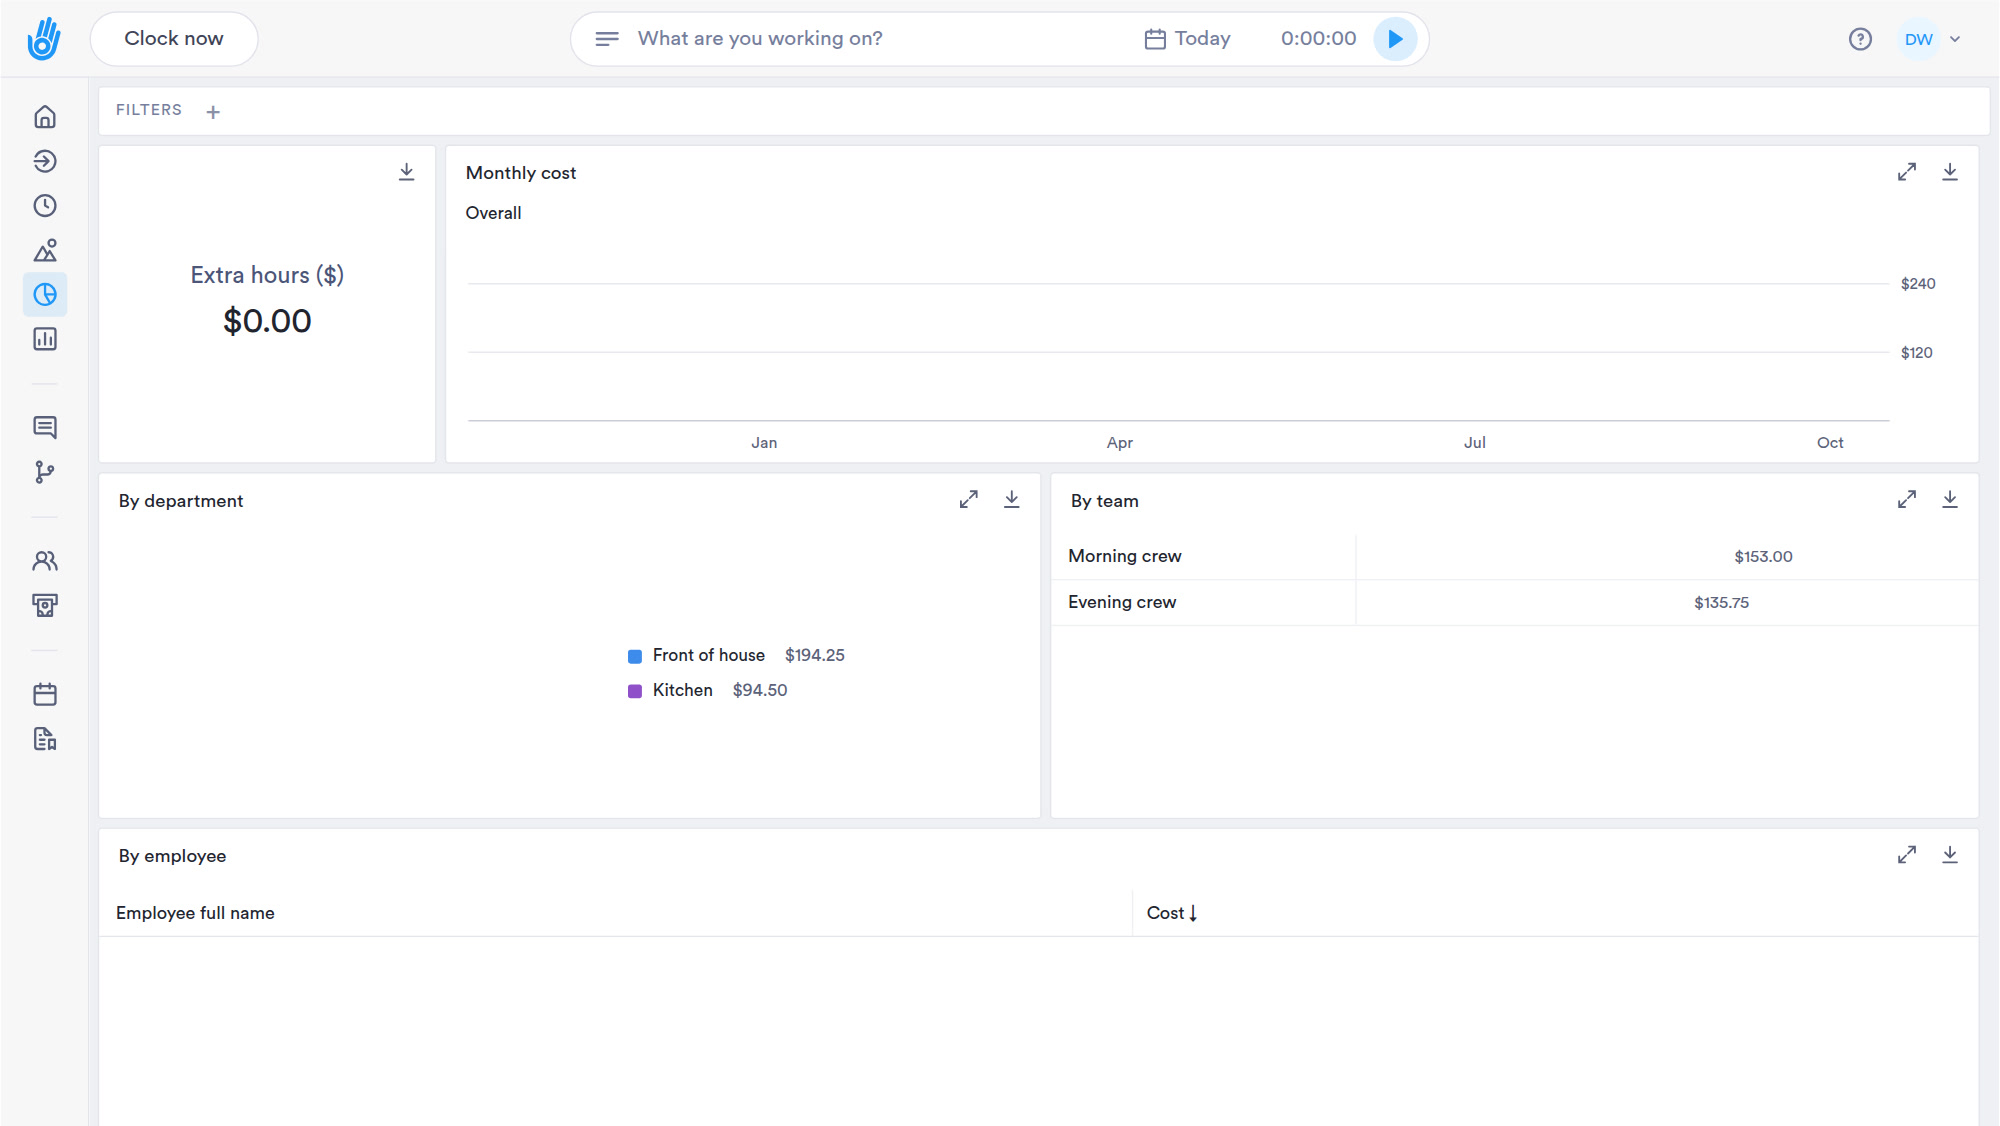The width and height of the screenshot is (2000, 1126).
Task: Download the Monthly cost chart
Action: pyautogui.click(x=1950, y=172)
